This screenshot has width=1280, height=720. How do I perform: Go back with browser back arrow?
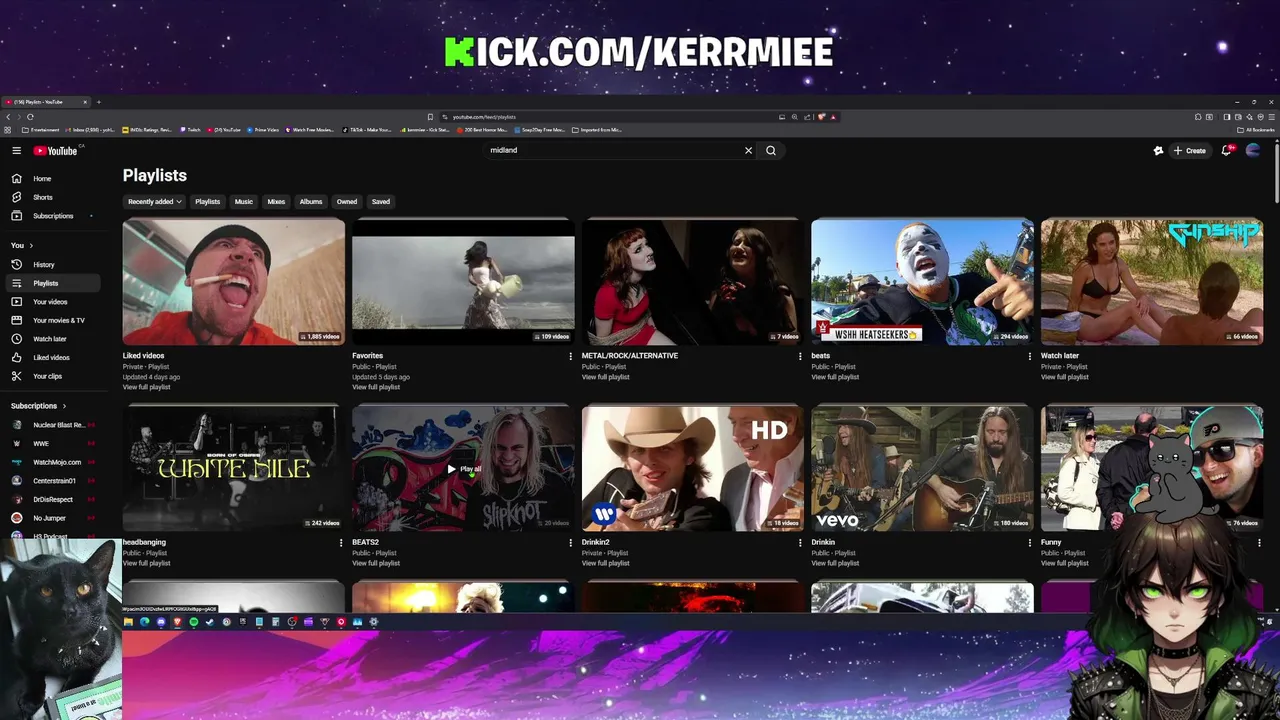(8, 117)
